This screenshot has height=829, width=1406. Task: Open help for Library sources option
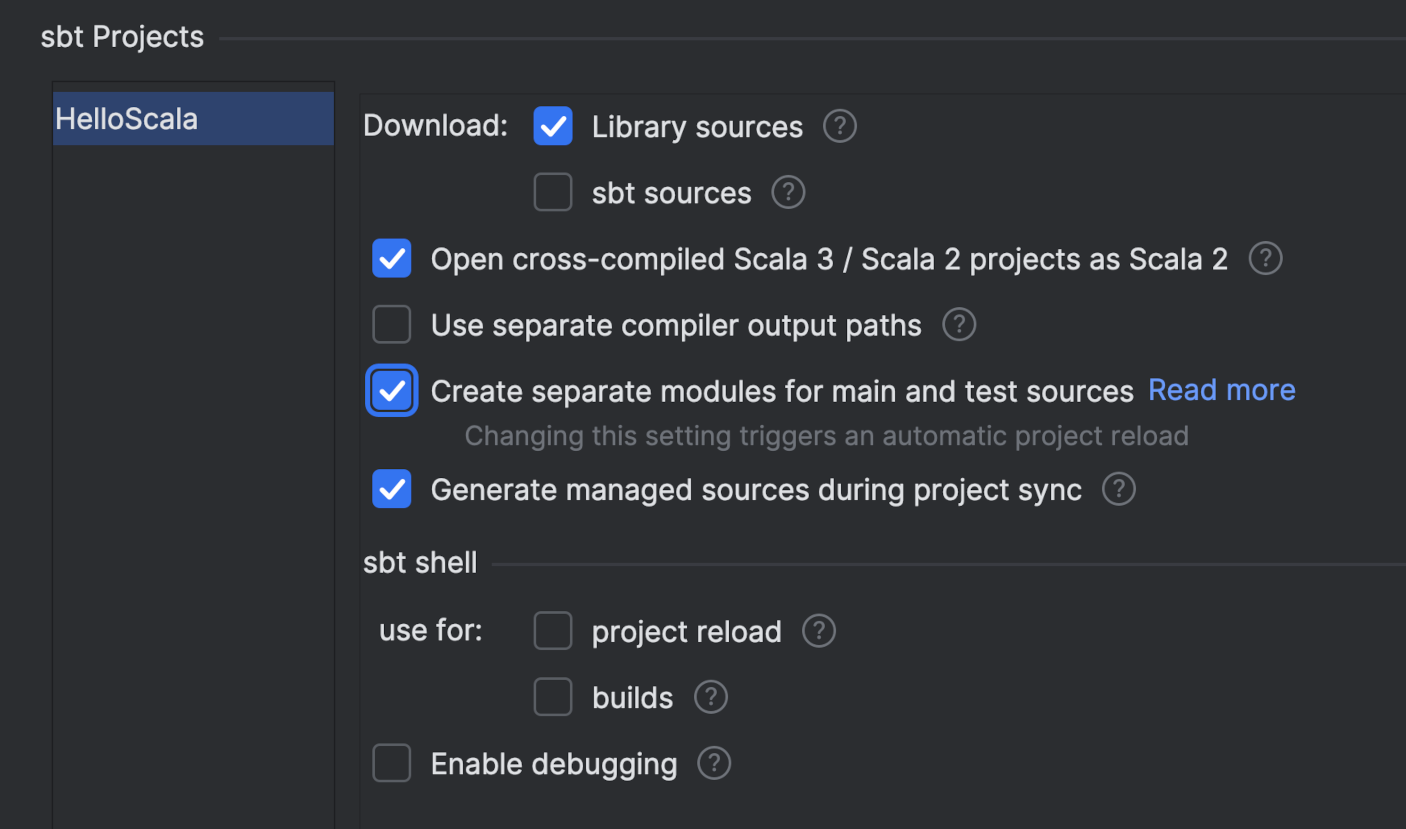(x=839, y=126)
